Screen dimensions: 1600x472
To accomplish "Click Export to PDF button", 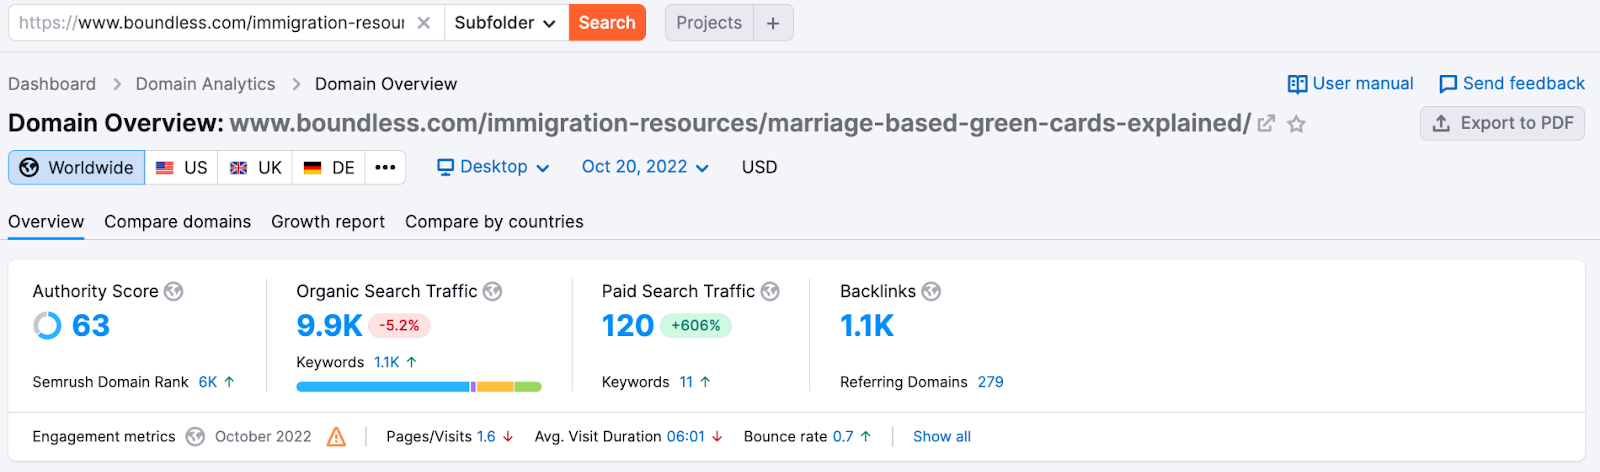I will [x=1502, y=123].
